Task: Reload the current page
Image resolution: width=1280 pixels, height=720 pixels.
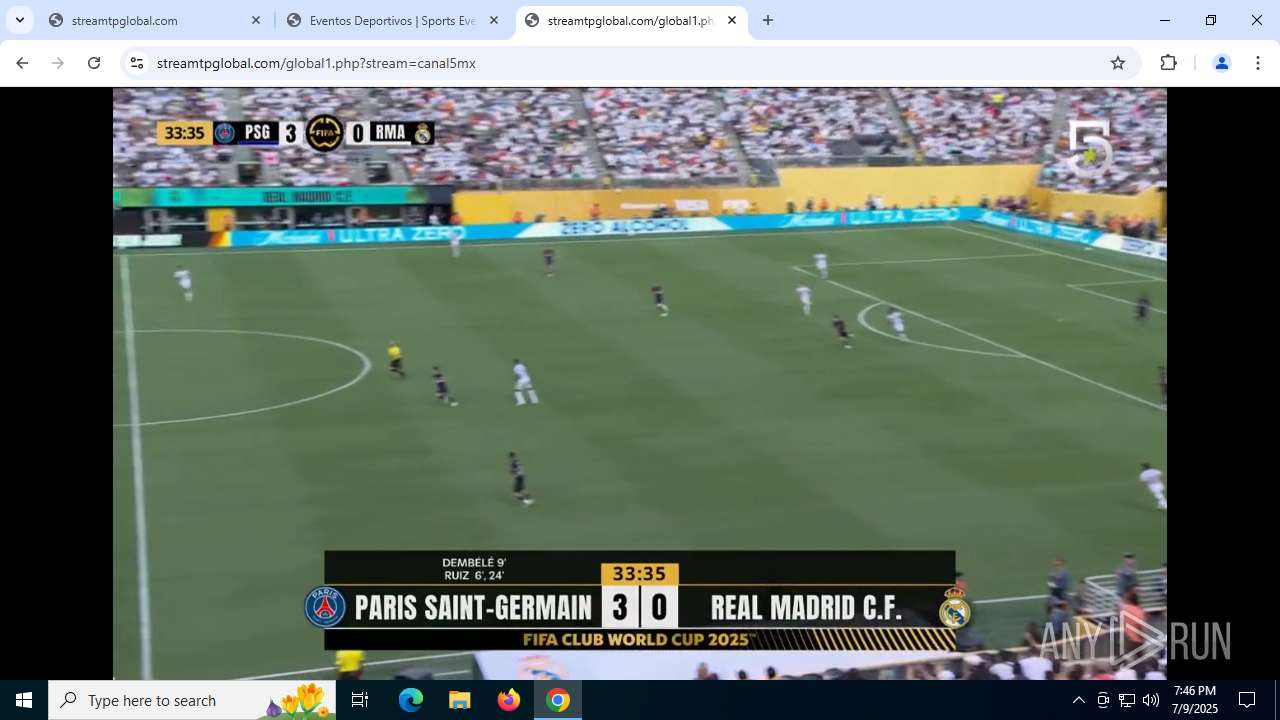Action: (x=94, y=63)
